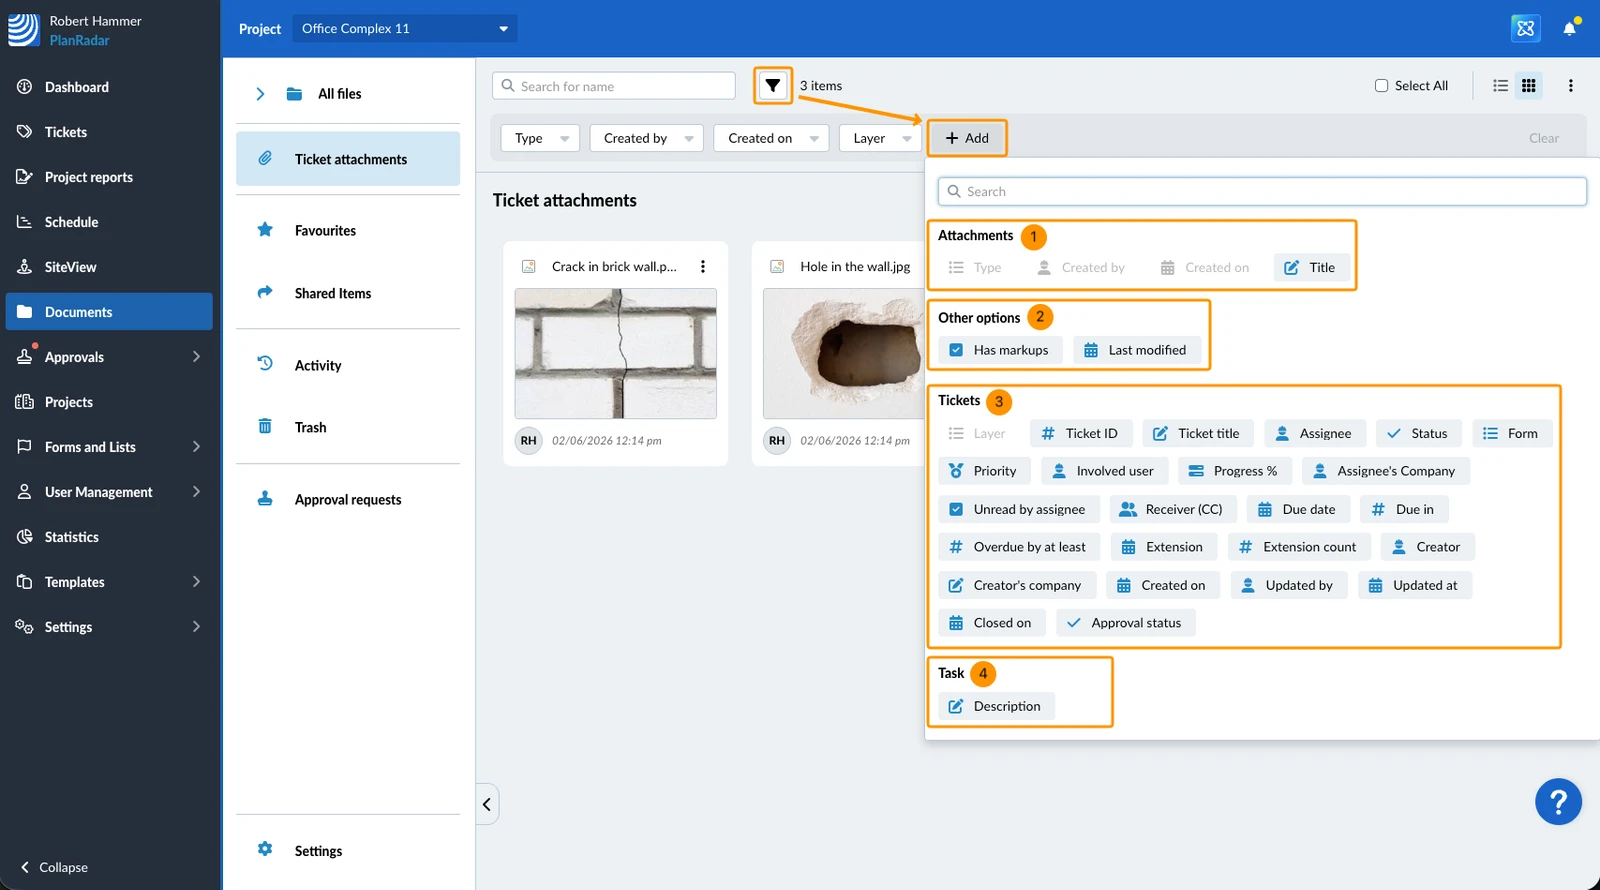Click the notification bell icon
Screen dimensions: 1600x890
tap(1569, 28)
